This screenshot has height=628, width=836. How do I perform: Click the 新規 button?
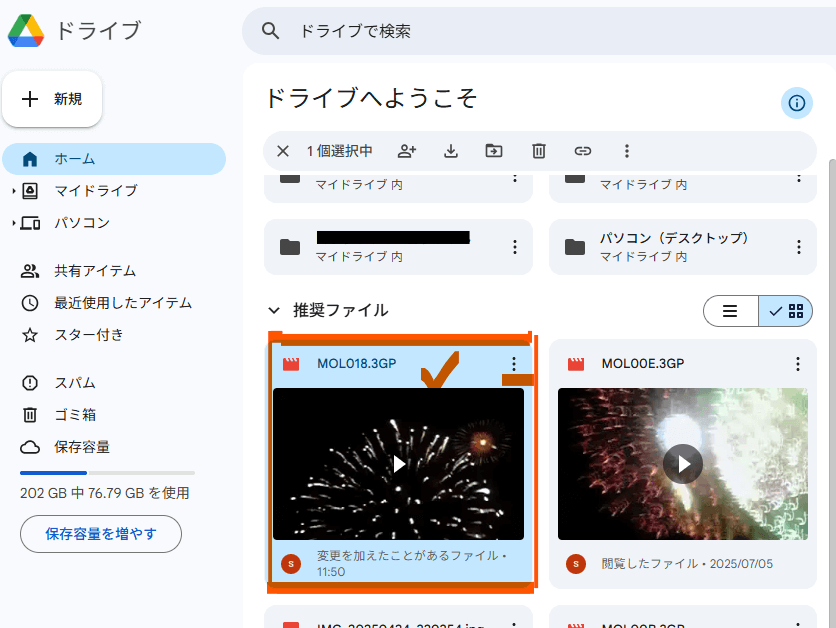(52, 99)
